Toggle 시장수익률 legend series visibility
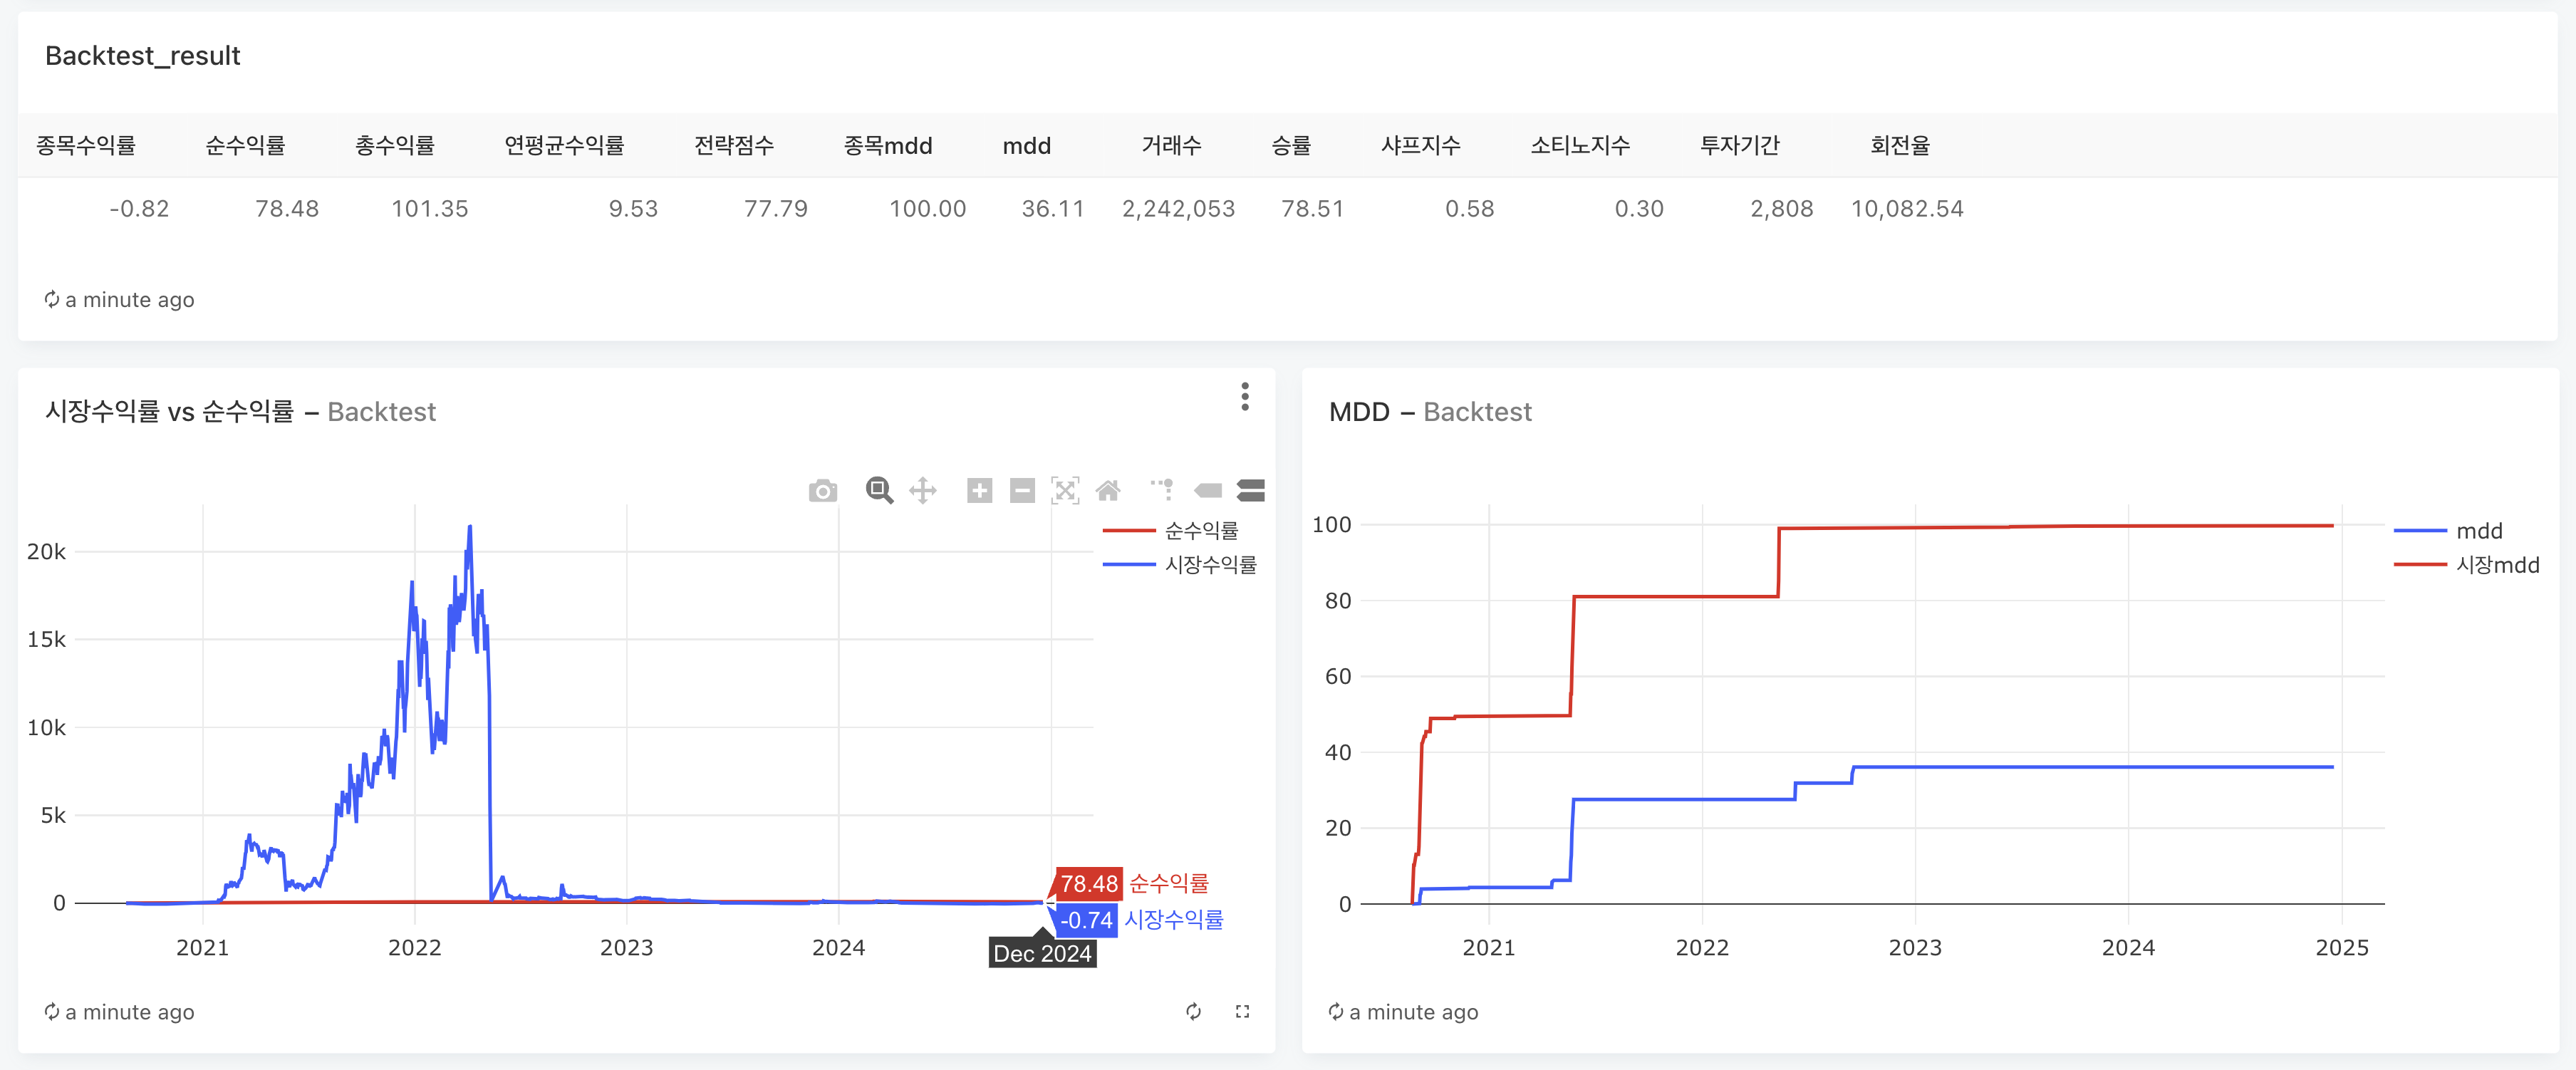 tap(1210, 564)
